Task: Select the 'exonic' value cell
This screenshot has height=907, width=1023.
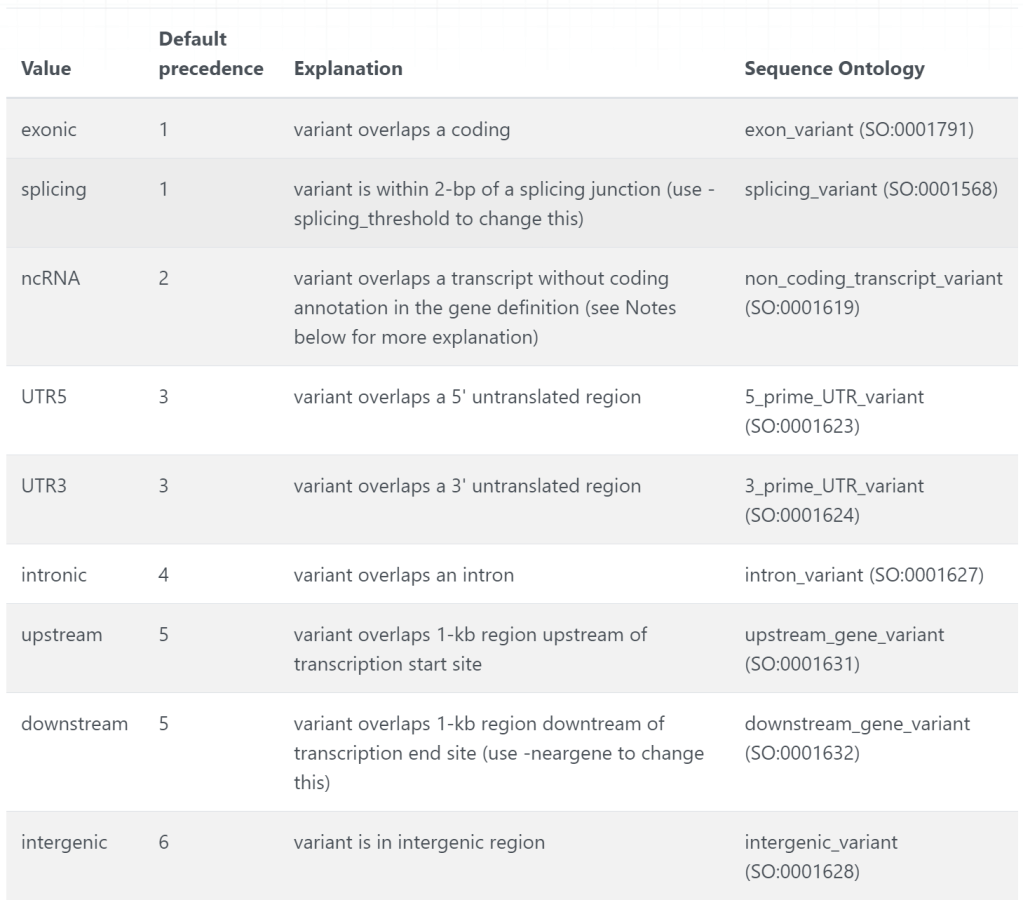Action: (49, 129)
